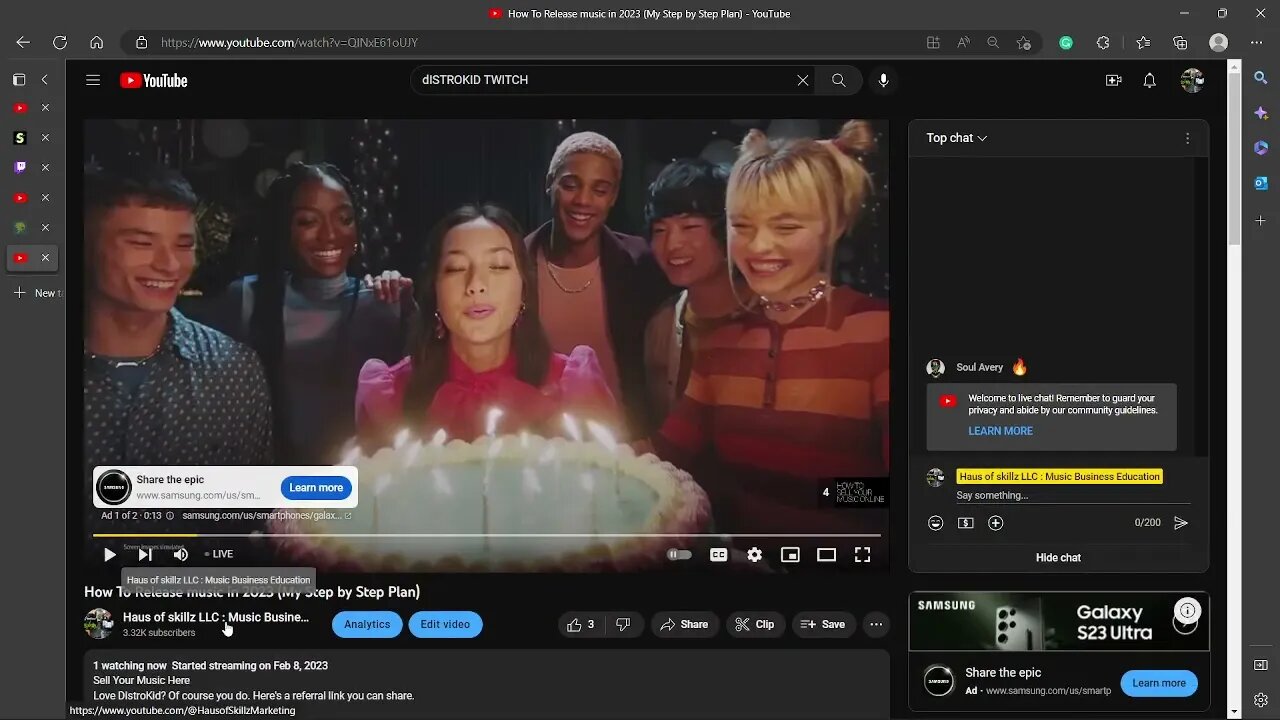Run search with the magnifier button
Screen dimensions: 1280x720
tap(838, 80)
